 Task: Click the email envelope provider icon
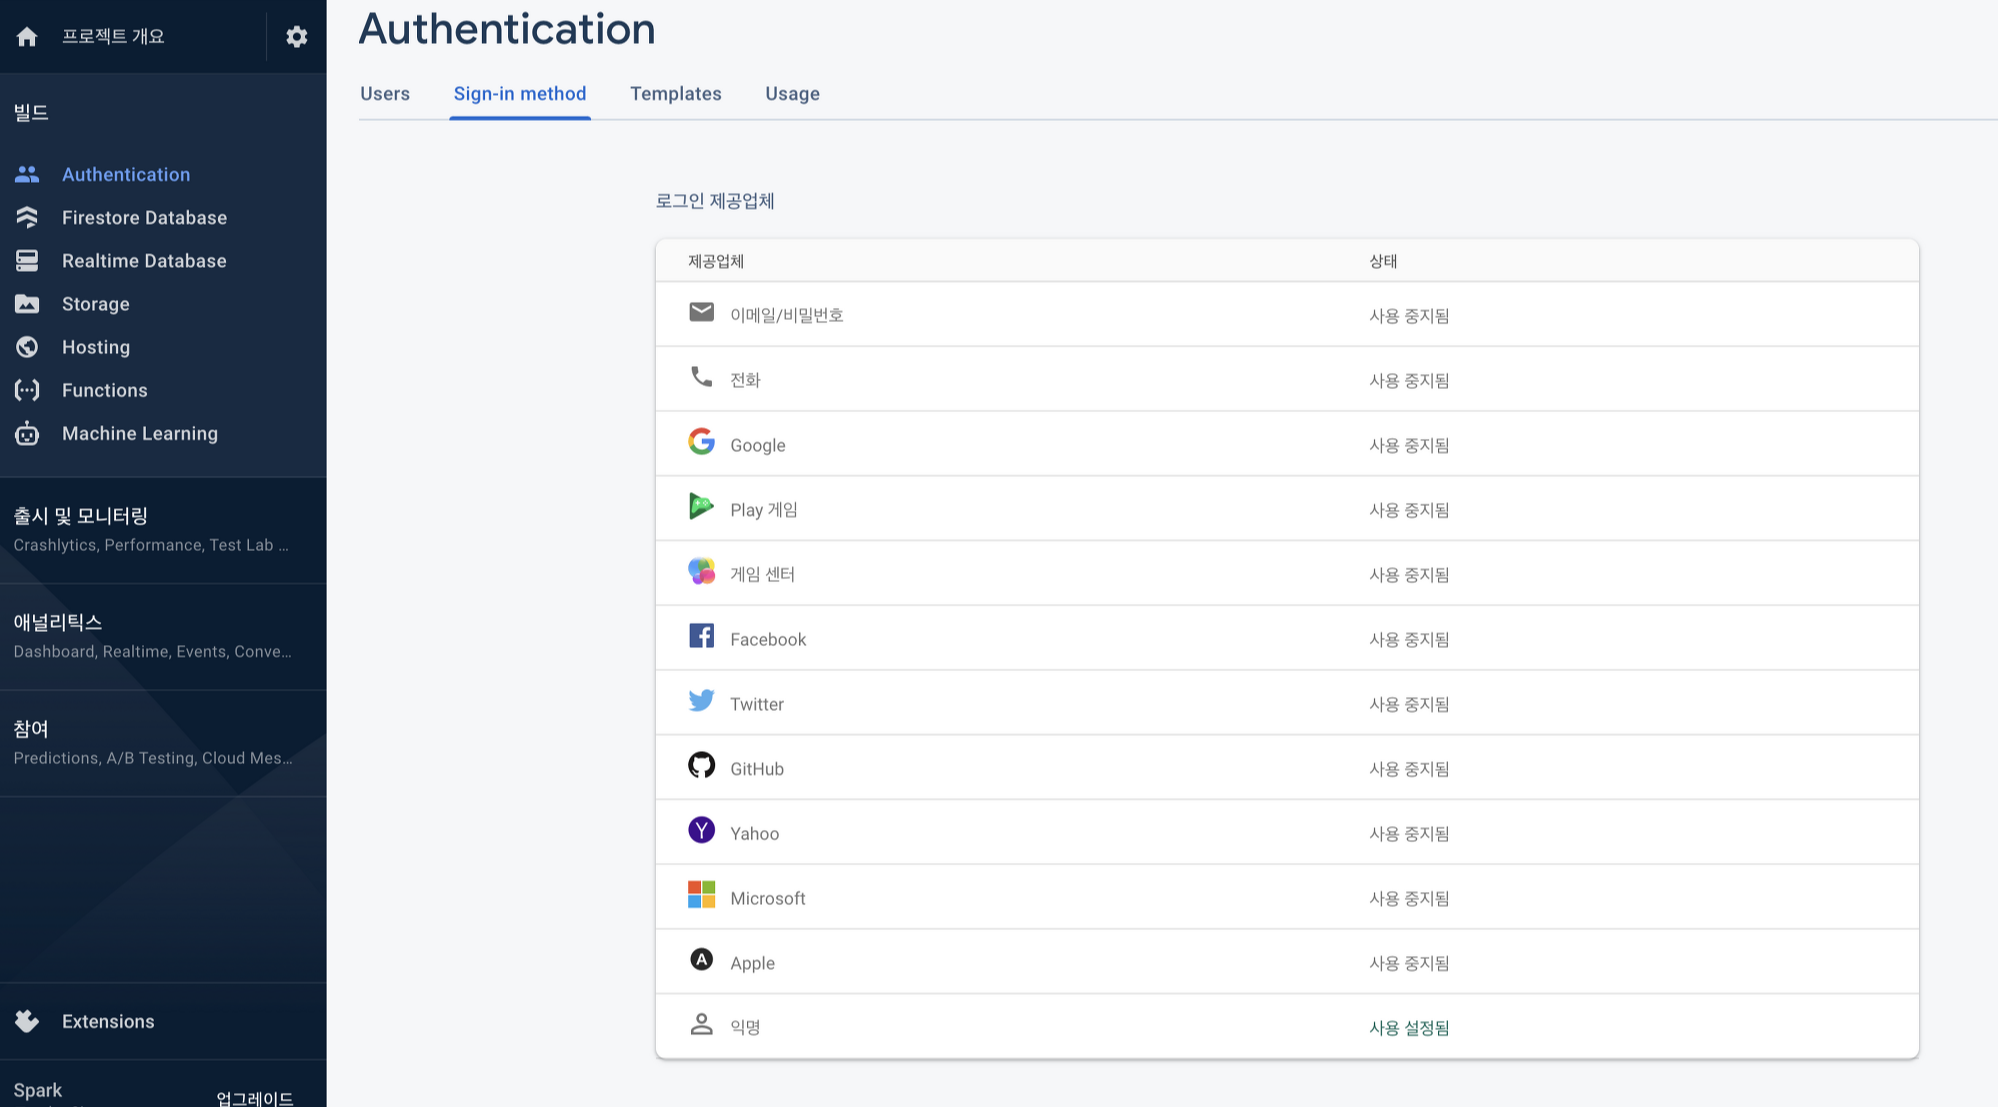702,312
